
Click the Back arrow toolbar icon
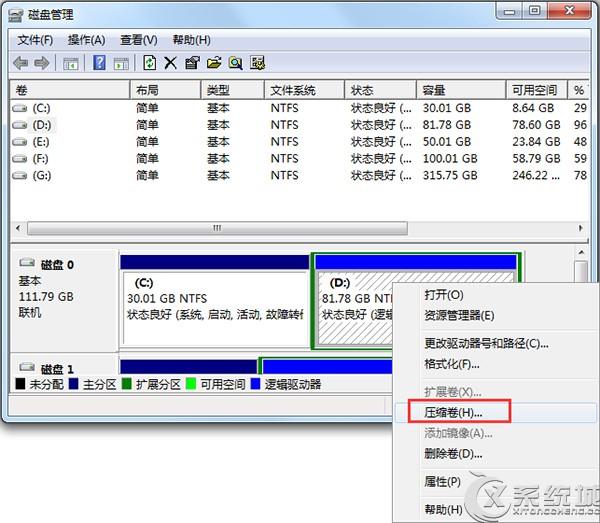[20, 63]
